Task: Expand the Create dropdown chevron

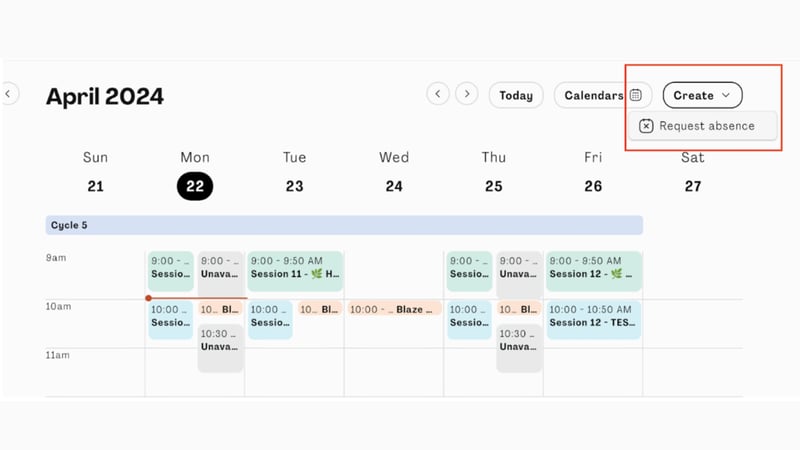Action: [x=726, y=95]
